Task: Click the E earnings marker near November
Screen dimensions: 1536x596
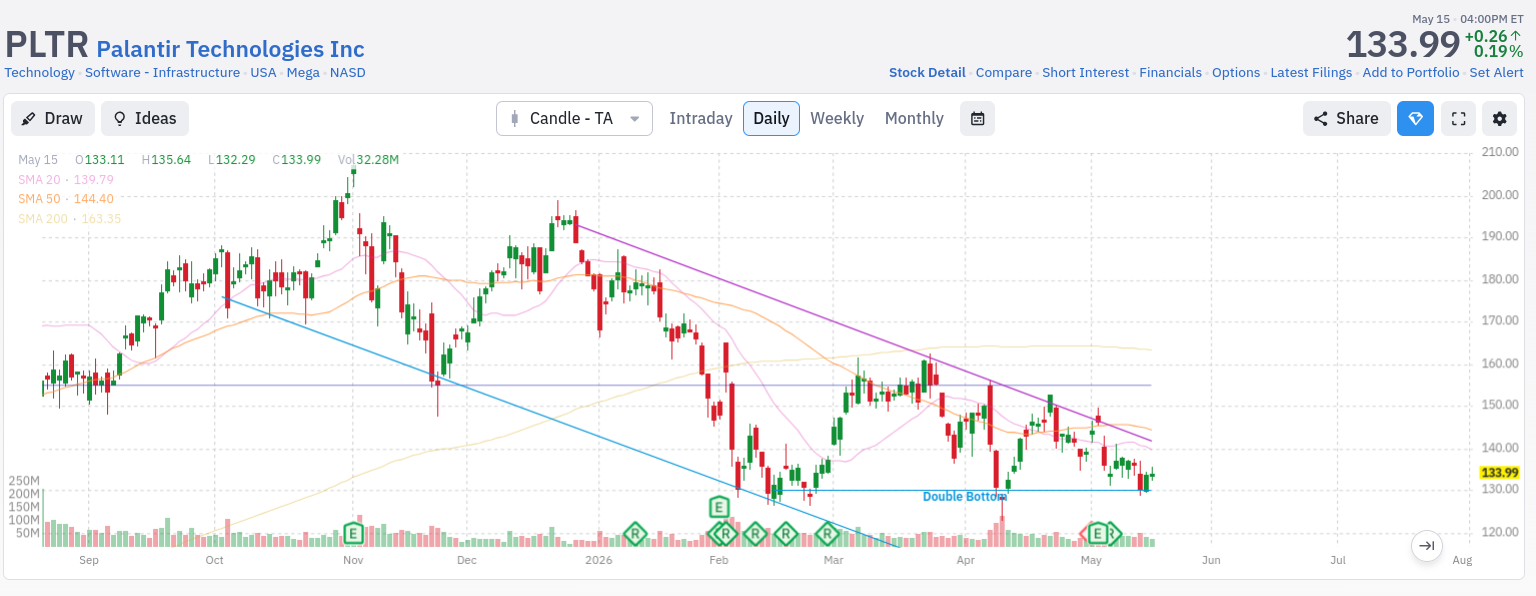Action: (x=353, y=532)
